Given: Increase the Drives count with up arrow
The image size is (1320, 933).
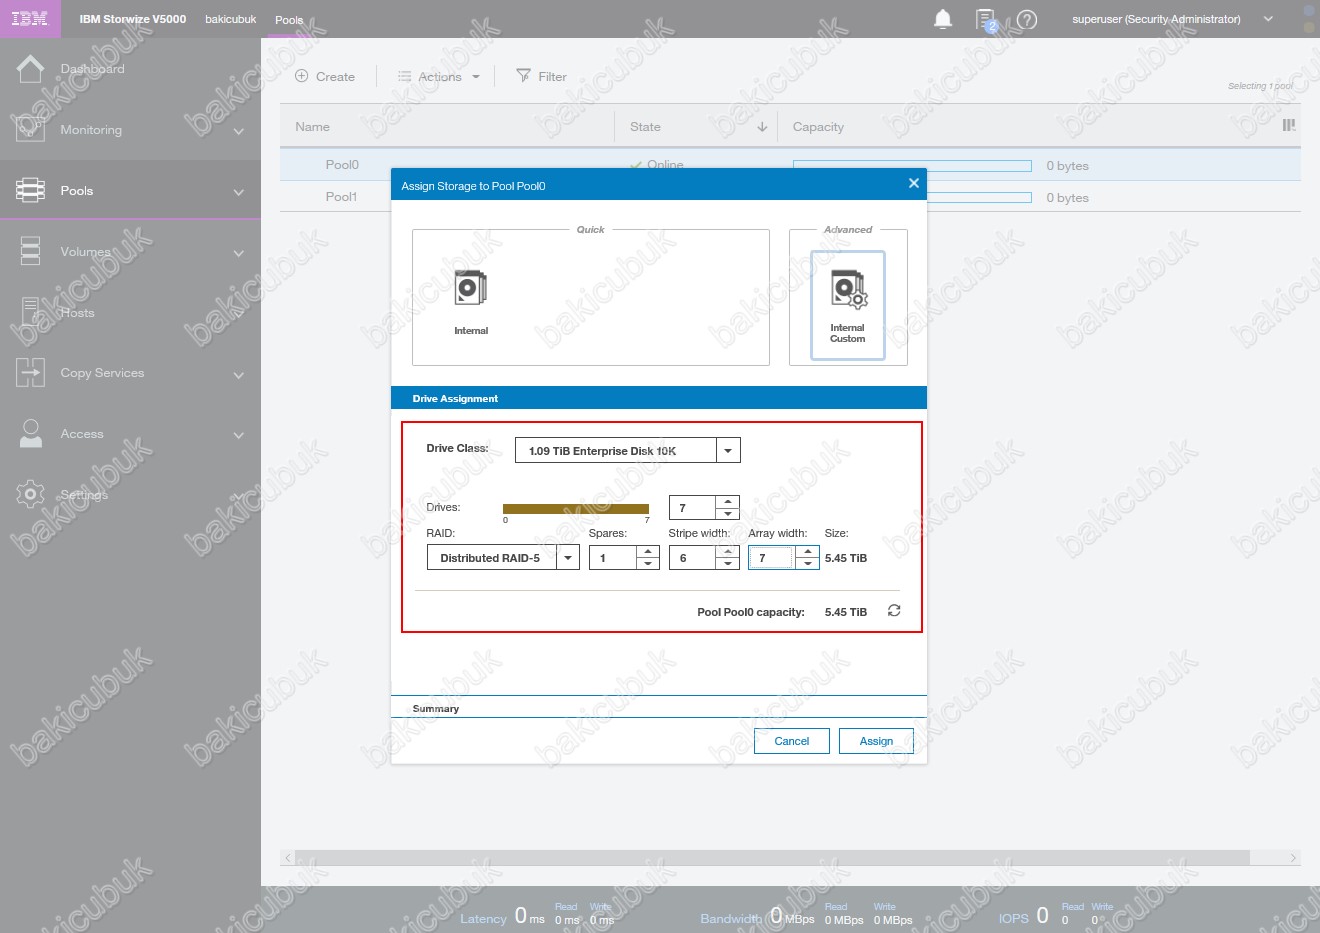Looking at the screenshot, I should (x=728, y=502).
